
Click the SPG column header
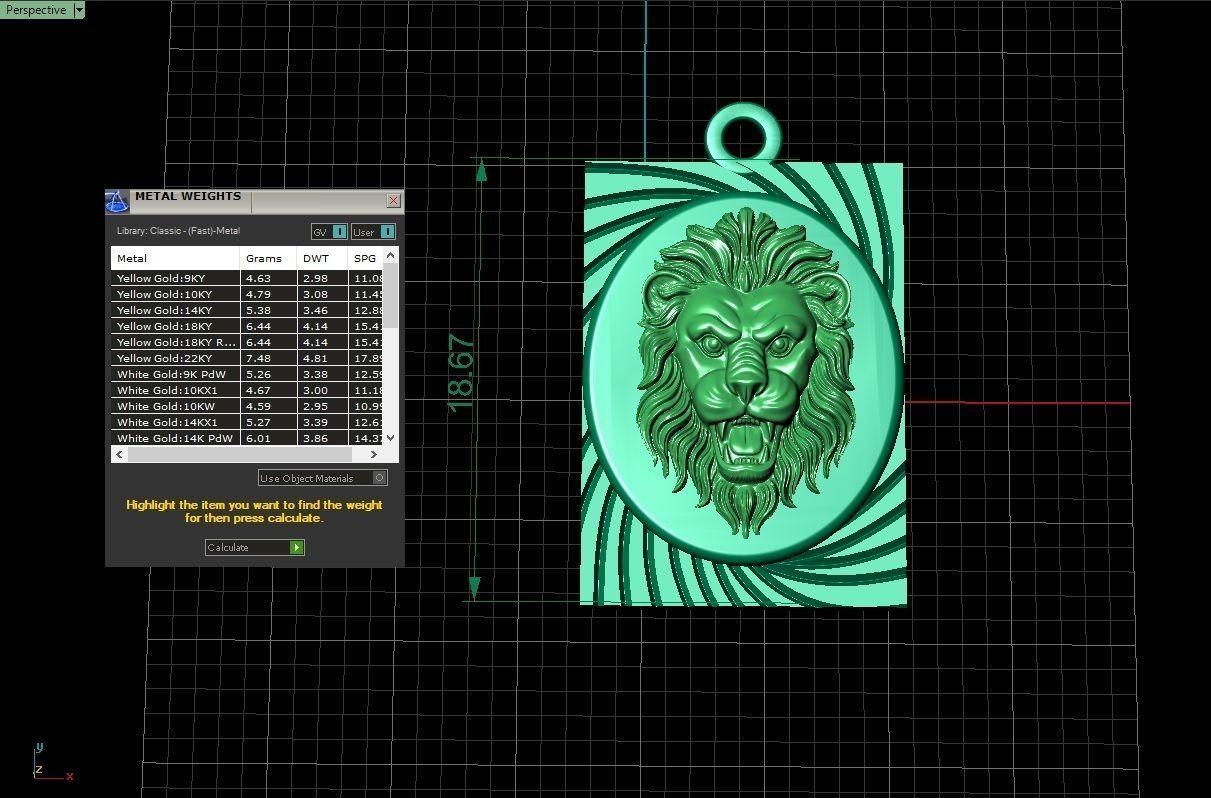click(365, 258)
